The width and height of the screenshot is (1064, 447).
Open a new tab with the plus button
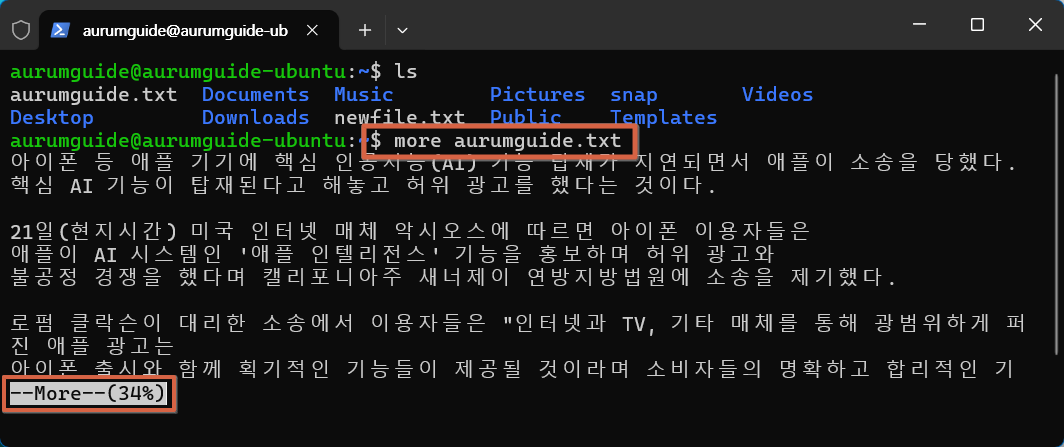point(365,31)
